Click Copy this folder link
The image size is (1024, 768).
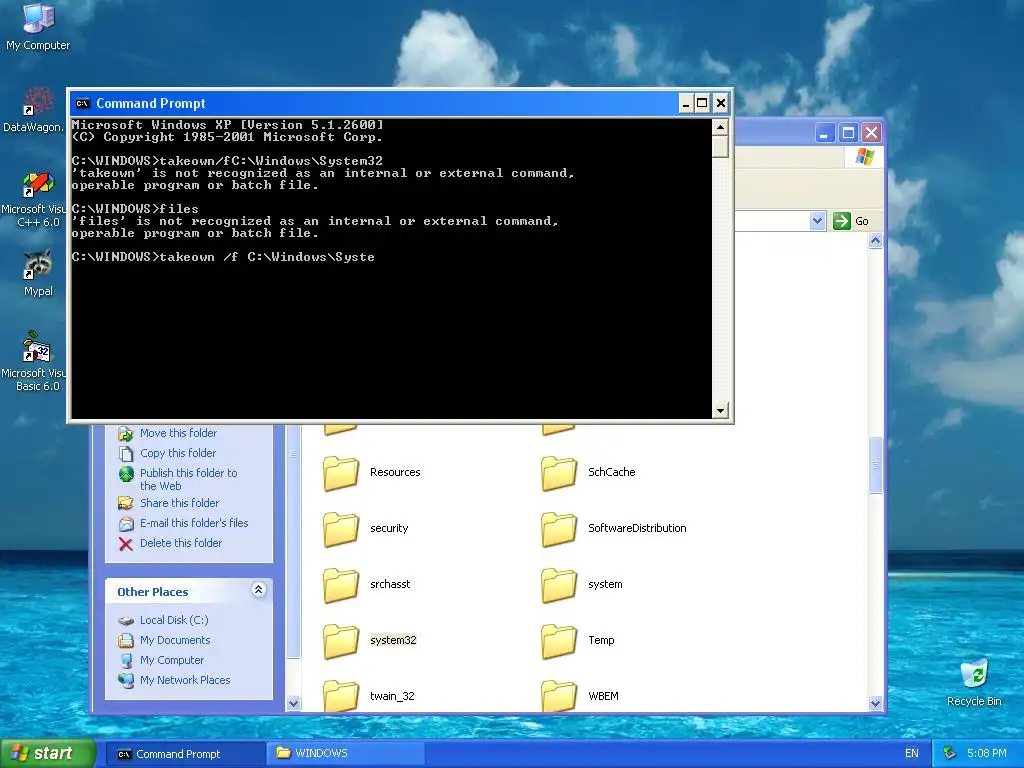178,453
